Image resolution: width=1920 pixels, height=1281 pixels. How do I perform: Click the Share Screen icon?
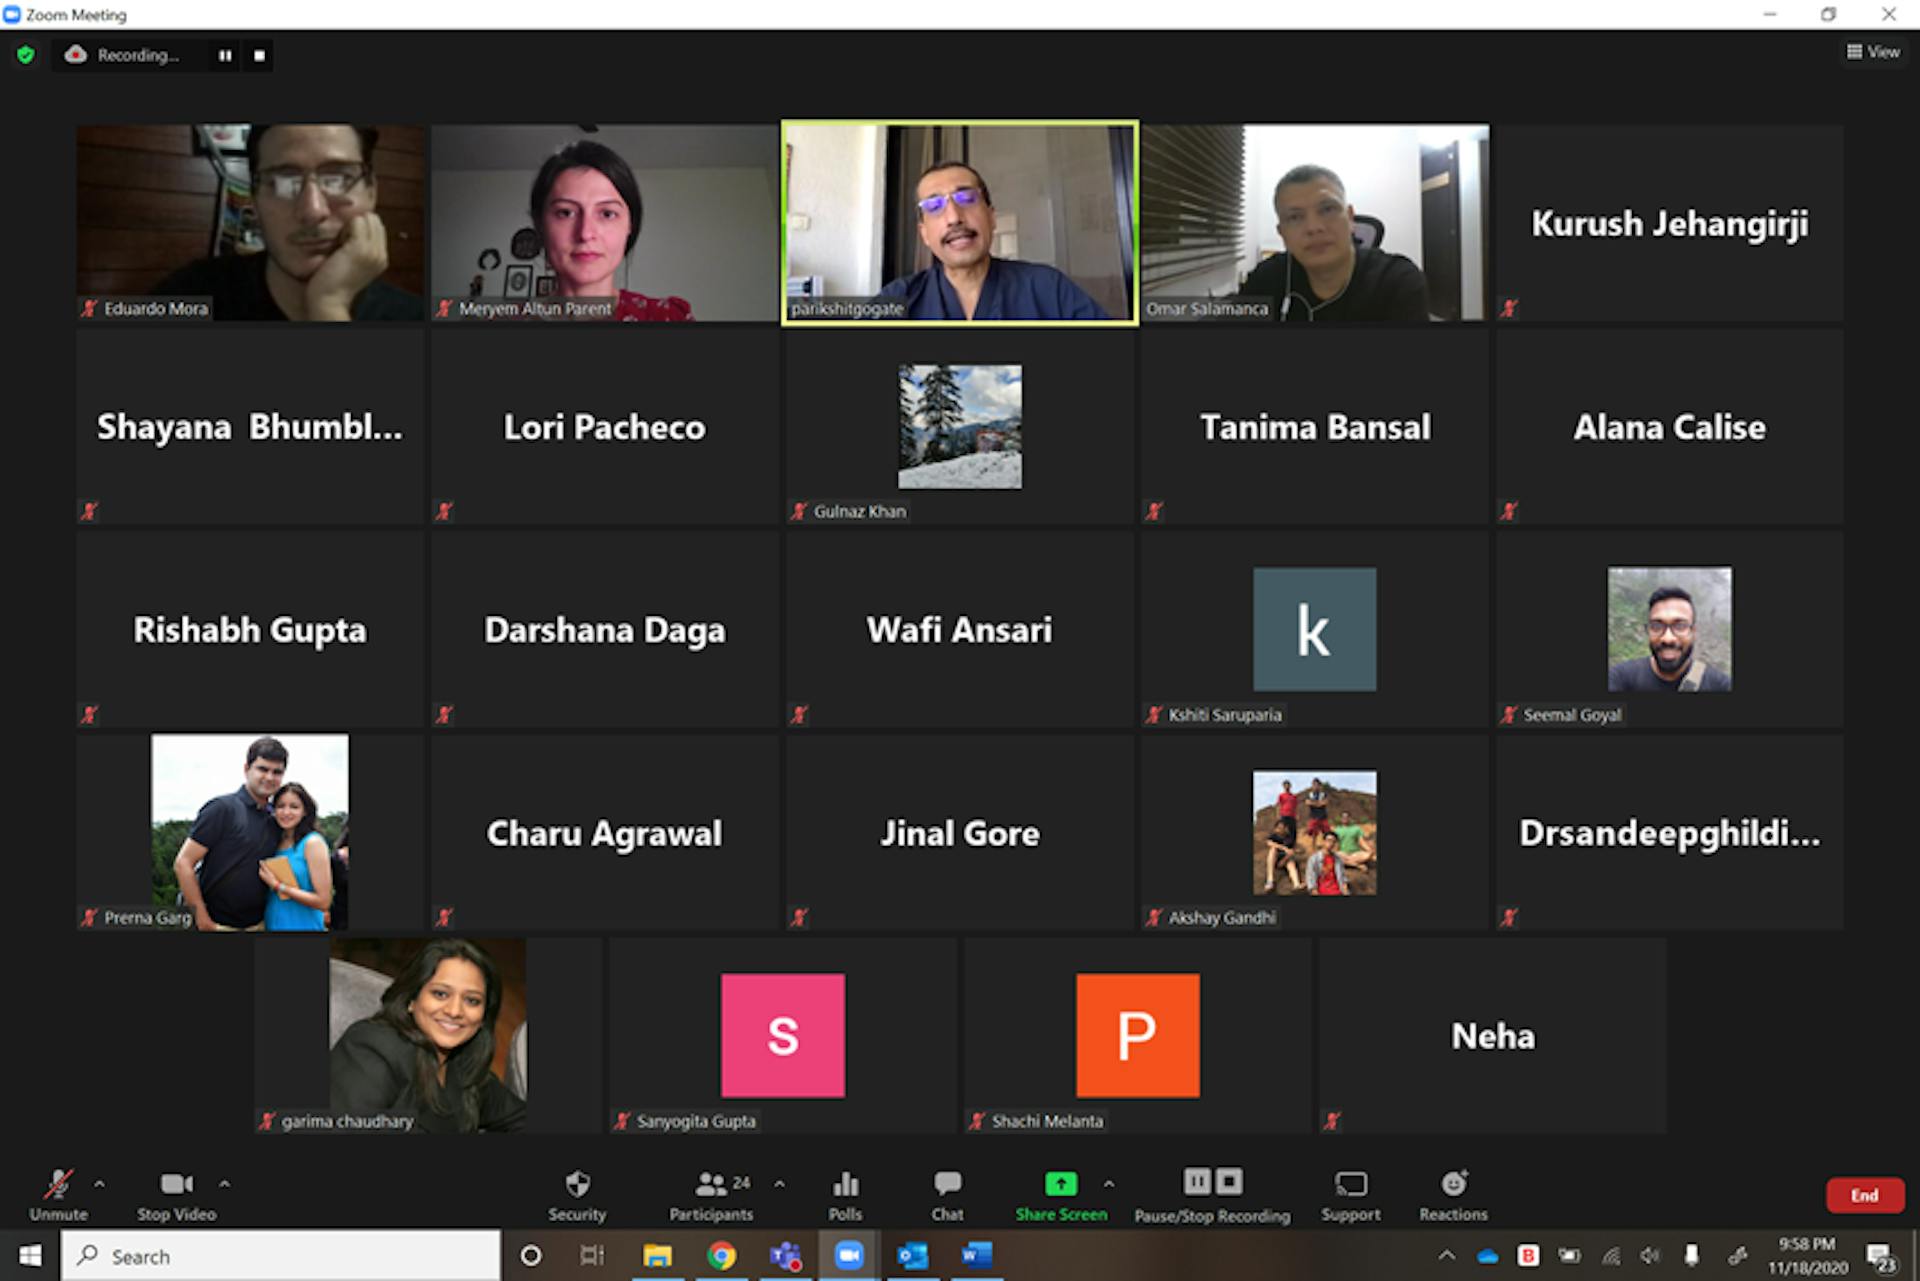pos(1061,1185)
